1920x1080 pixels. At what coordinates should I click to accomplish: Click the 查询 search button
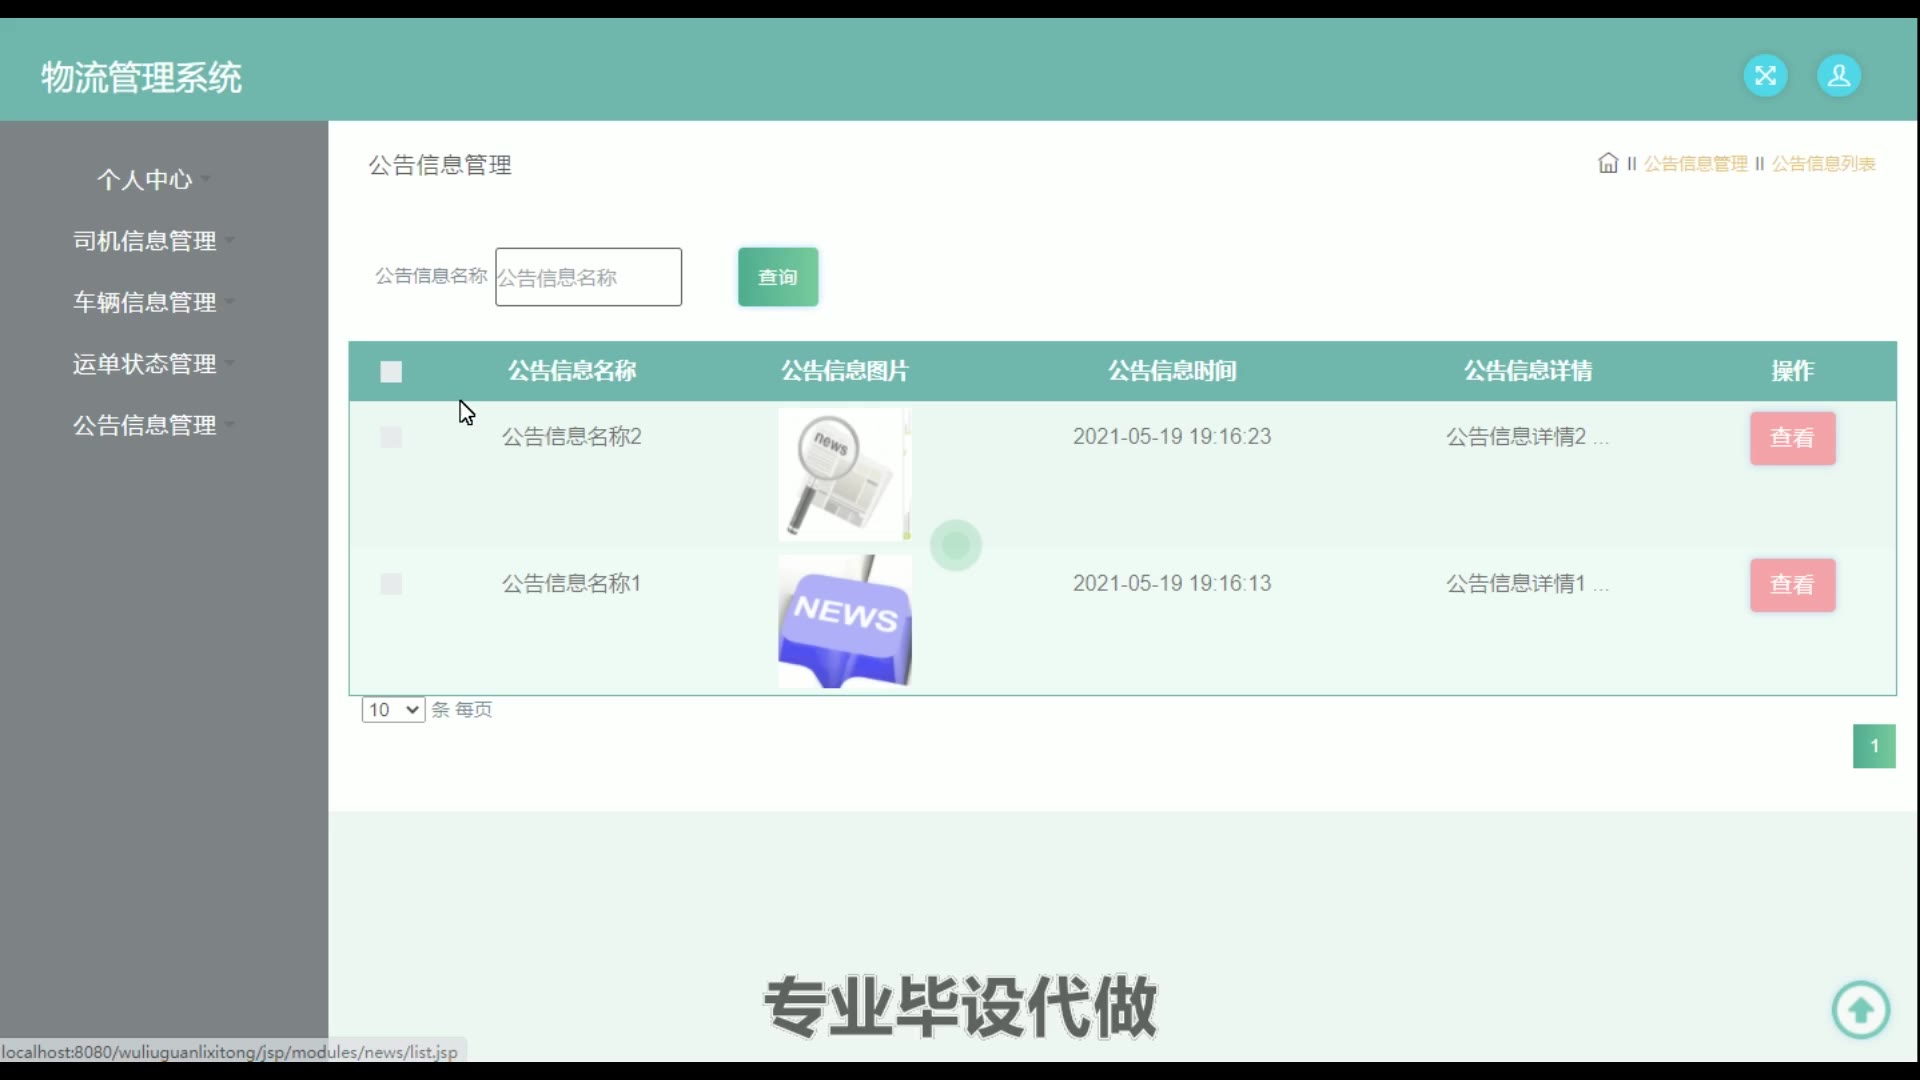coord(778,277)
